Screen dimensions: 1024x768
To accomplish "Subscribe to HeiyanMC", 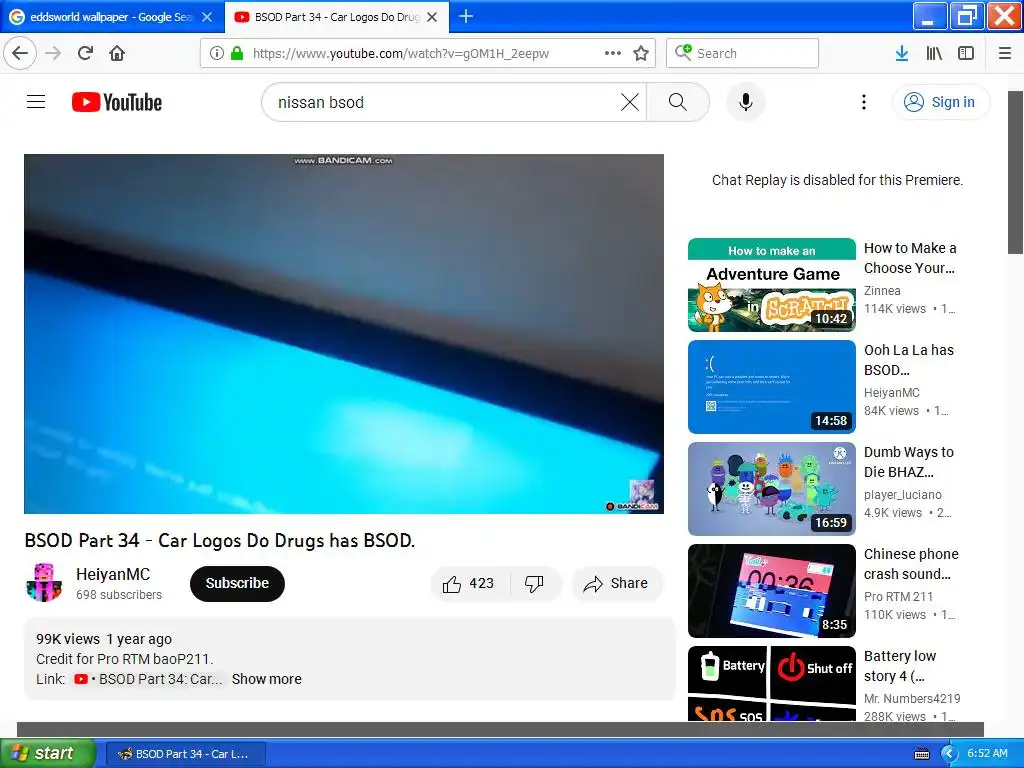I will click(x=237, y=583).
